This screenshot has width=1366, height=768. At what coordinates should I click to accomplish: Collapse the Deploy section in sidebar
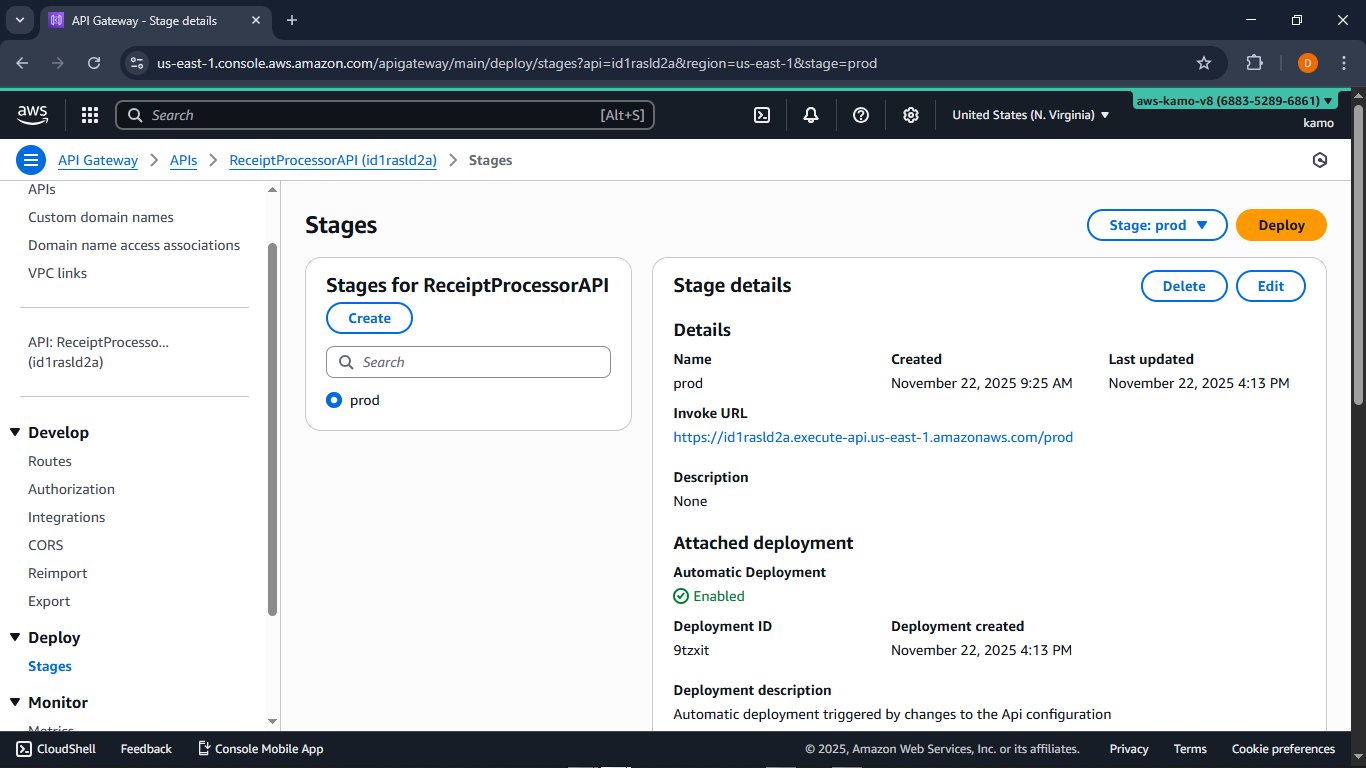coord(15,637)
